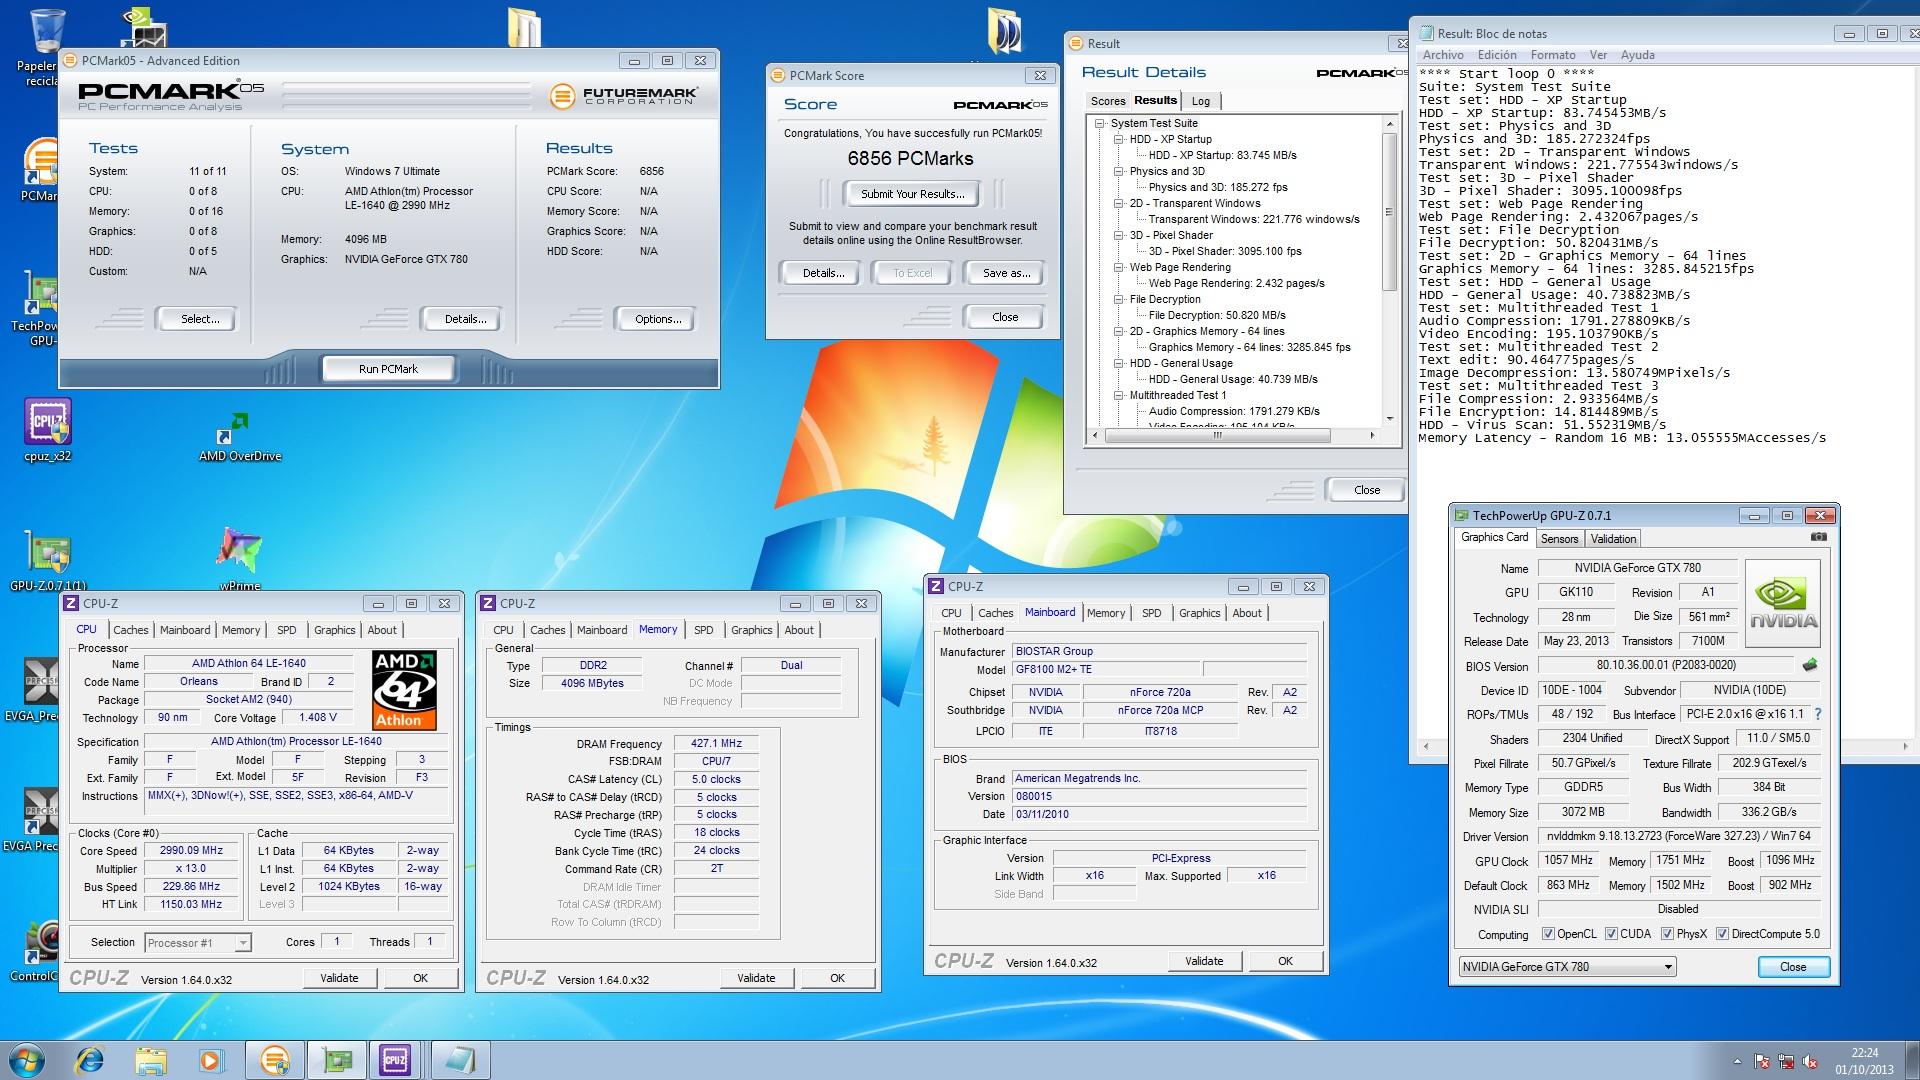Click Select... under PCMark Tests
This screenshot has width=1920, height=1080.
[x=199, y=319]
